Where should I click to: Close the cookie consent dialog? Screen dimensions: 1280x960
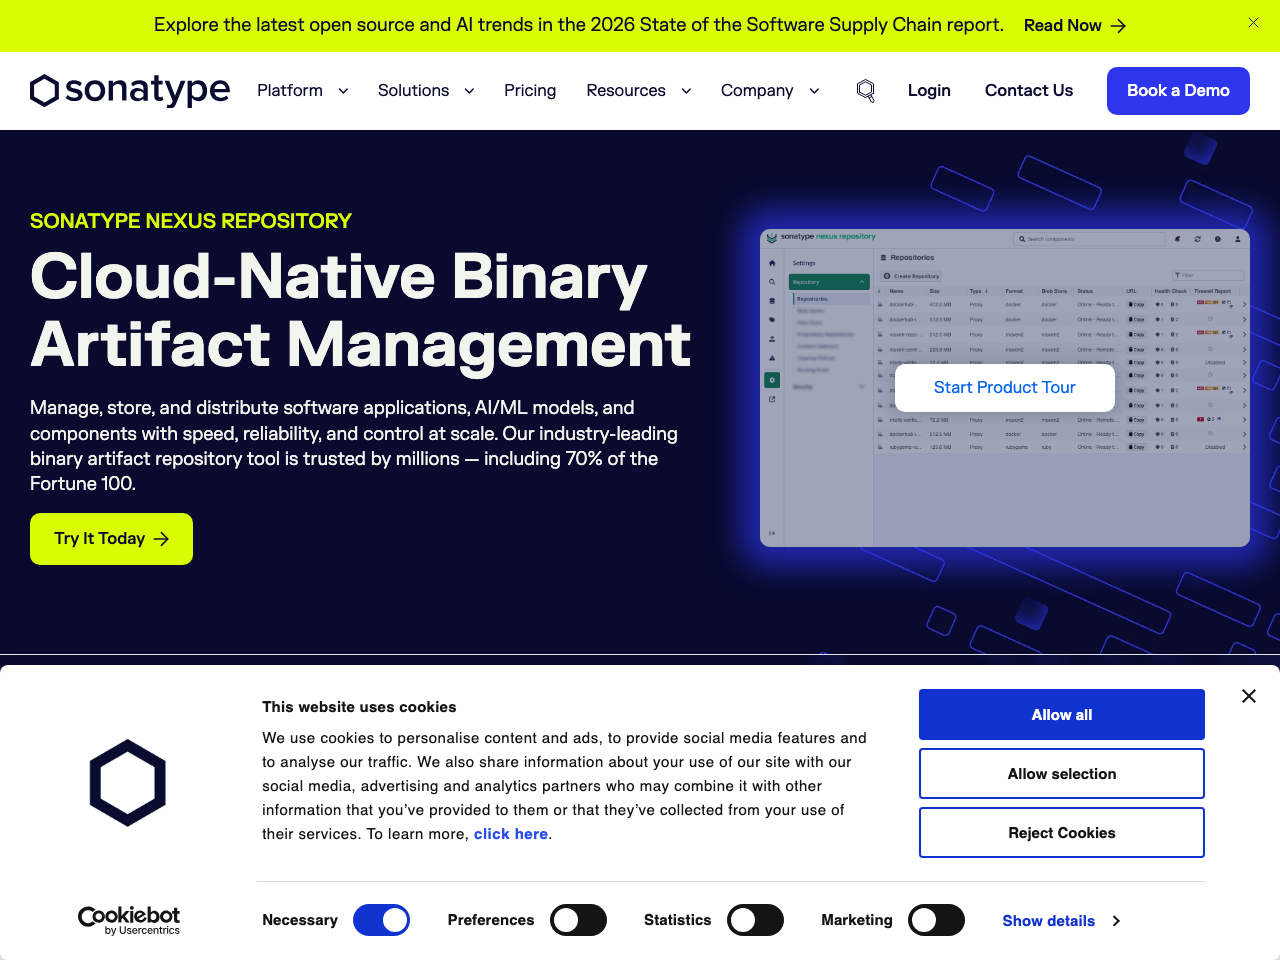coord(1248,696)
